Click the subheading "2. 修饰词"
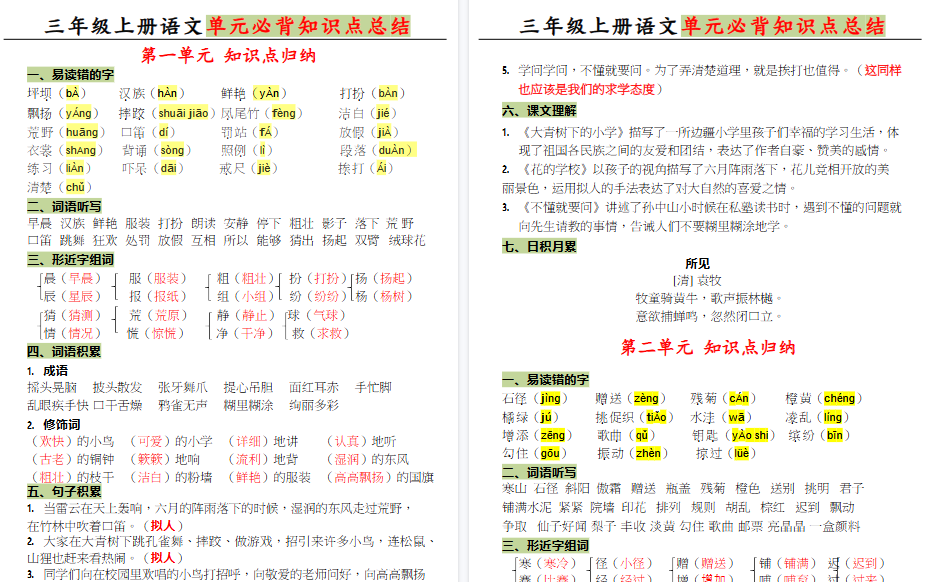The width and height of the screenshot is (926, 582). (x=54, y=424)
